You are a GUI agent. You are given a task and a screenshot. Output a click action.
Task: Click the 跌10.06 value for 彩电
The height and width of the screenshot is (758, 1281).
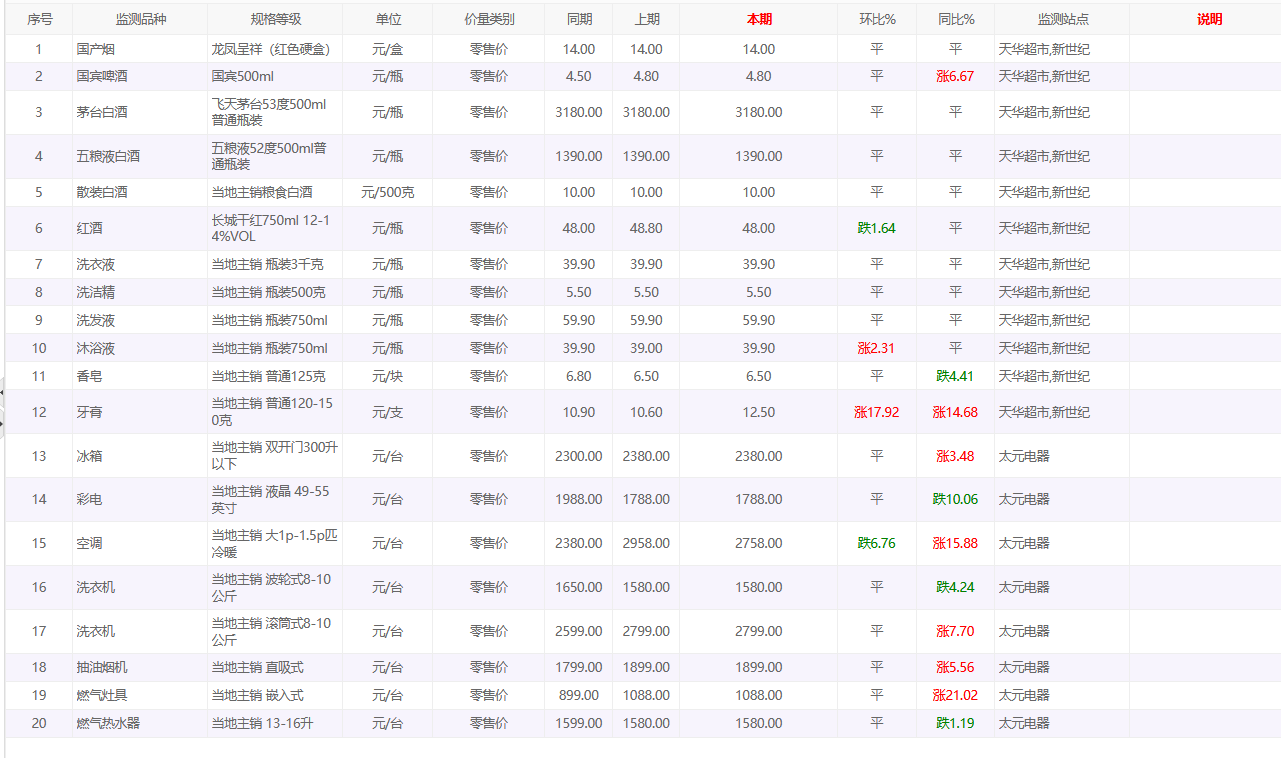[955, 499]
